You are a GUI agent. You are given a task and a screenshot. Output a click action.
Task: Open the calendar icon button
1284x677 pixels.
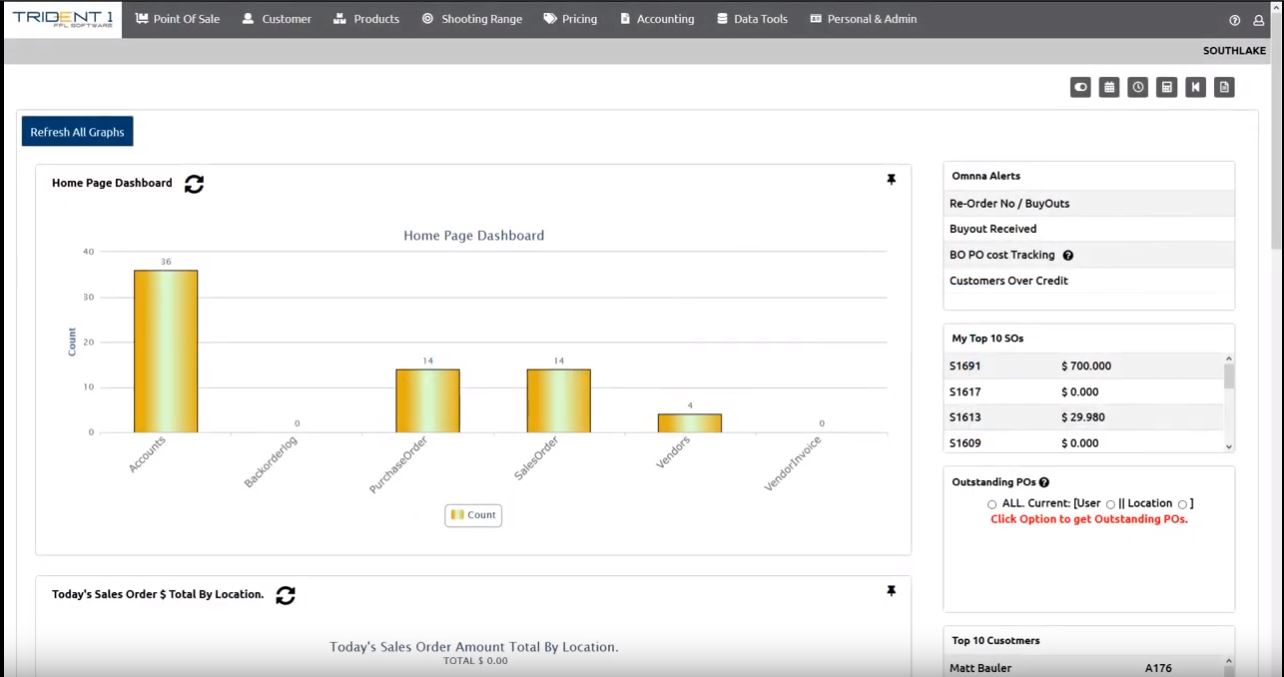point(1109,88)
